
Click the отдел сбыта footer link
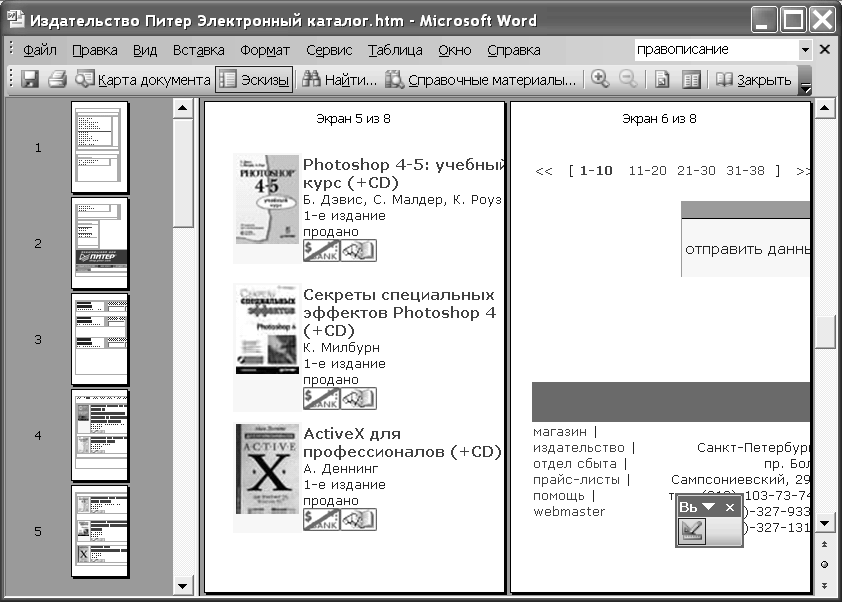(x=575, y=463)
